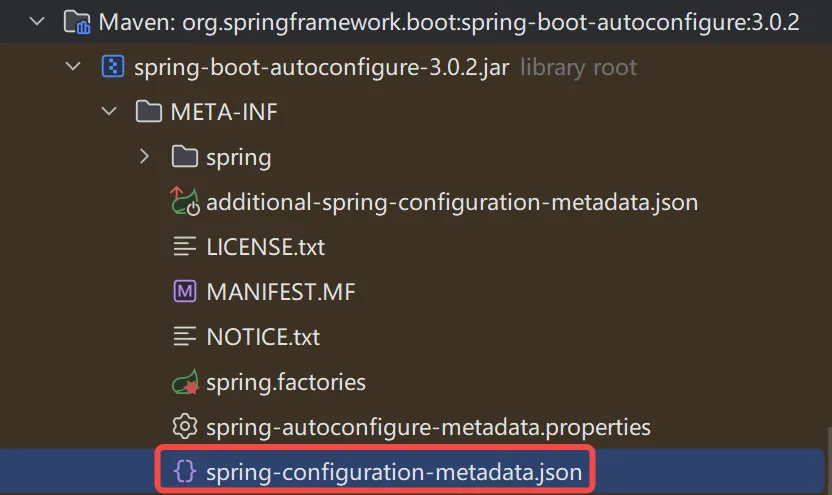Image resolution: width=832 pixels, height=495 pixels.
Task: Click the Maven library folder icon
Action: 77,22
